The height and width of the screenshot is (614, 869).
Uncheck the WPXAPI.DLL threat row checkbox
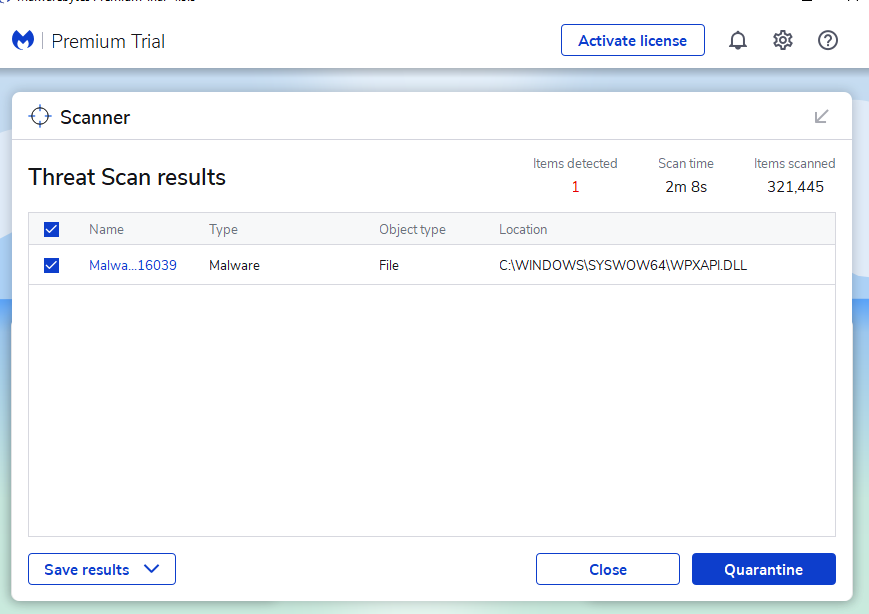tap(52, 265)
